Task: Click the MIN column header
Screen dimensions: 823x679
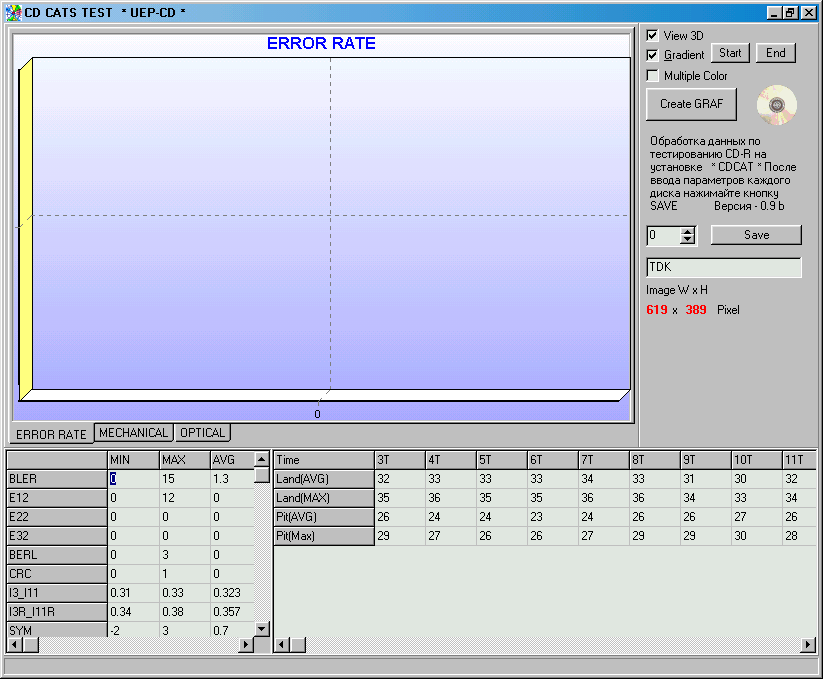Action: pos(133,460)
